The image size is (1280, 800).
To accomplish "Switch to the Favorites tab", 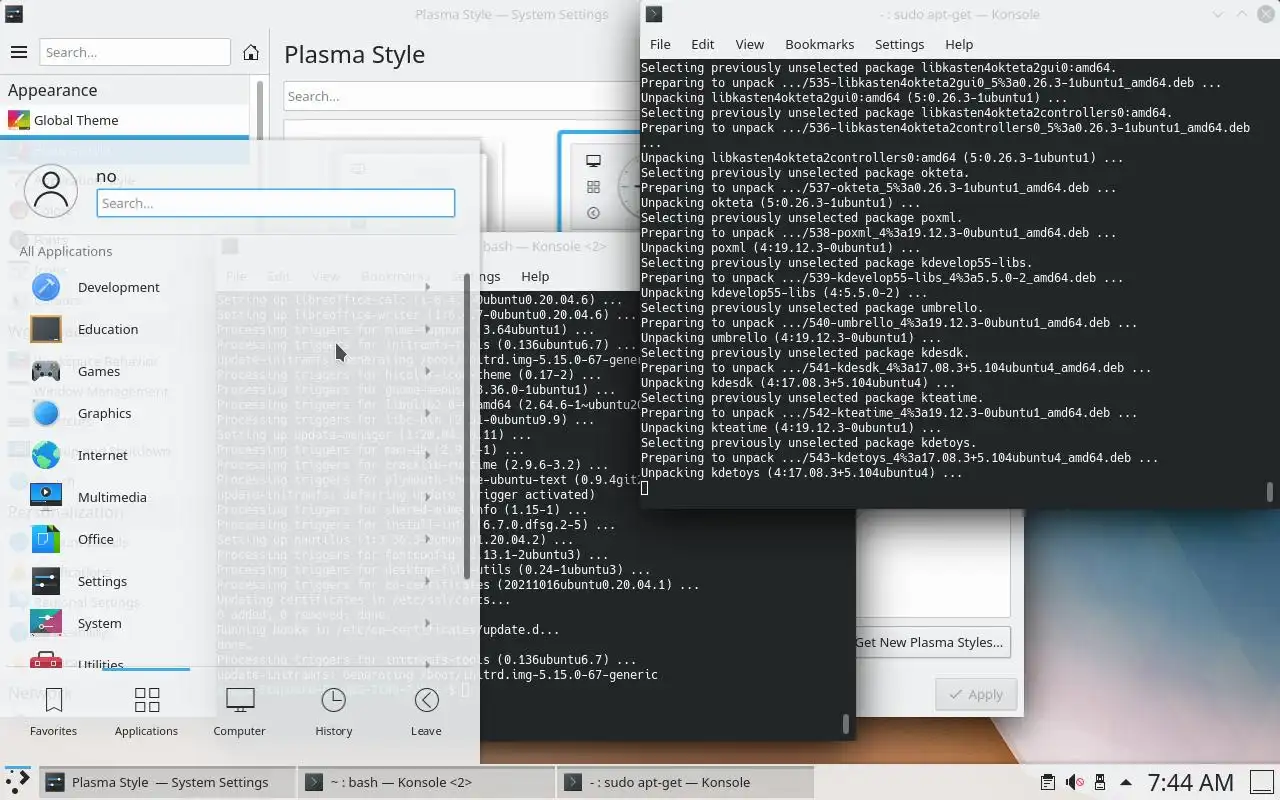I will point(54,712).
